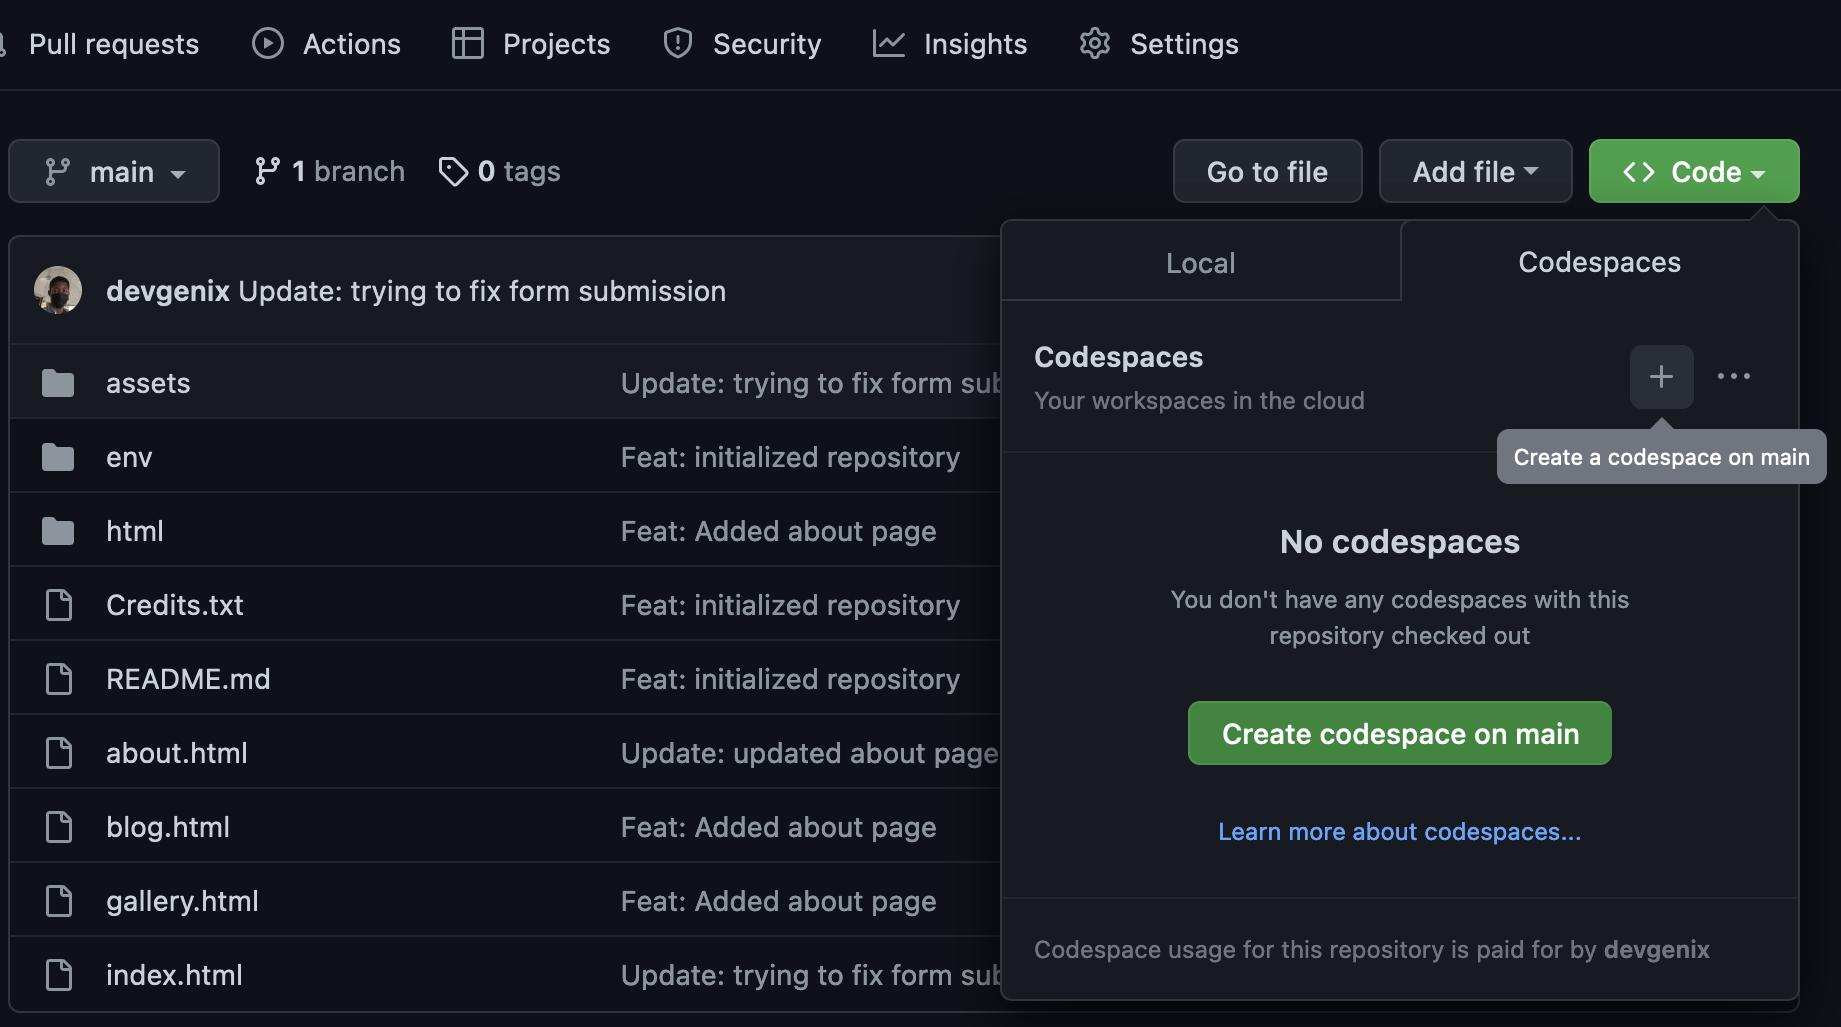Click Create codespace on main button
Screen dimensions: 1841x1027
[x=1399, y=733]
